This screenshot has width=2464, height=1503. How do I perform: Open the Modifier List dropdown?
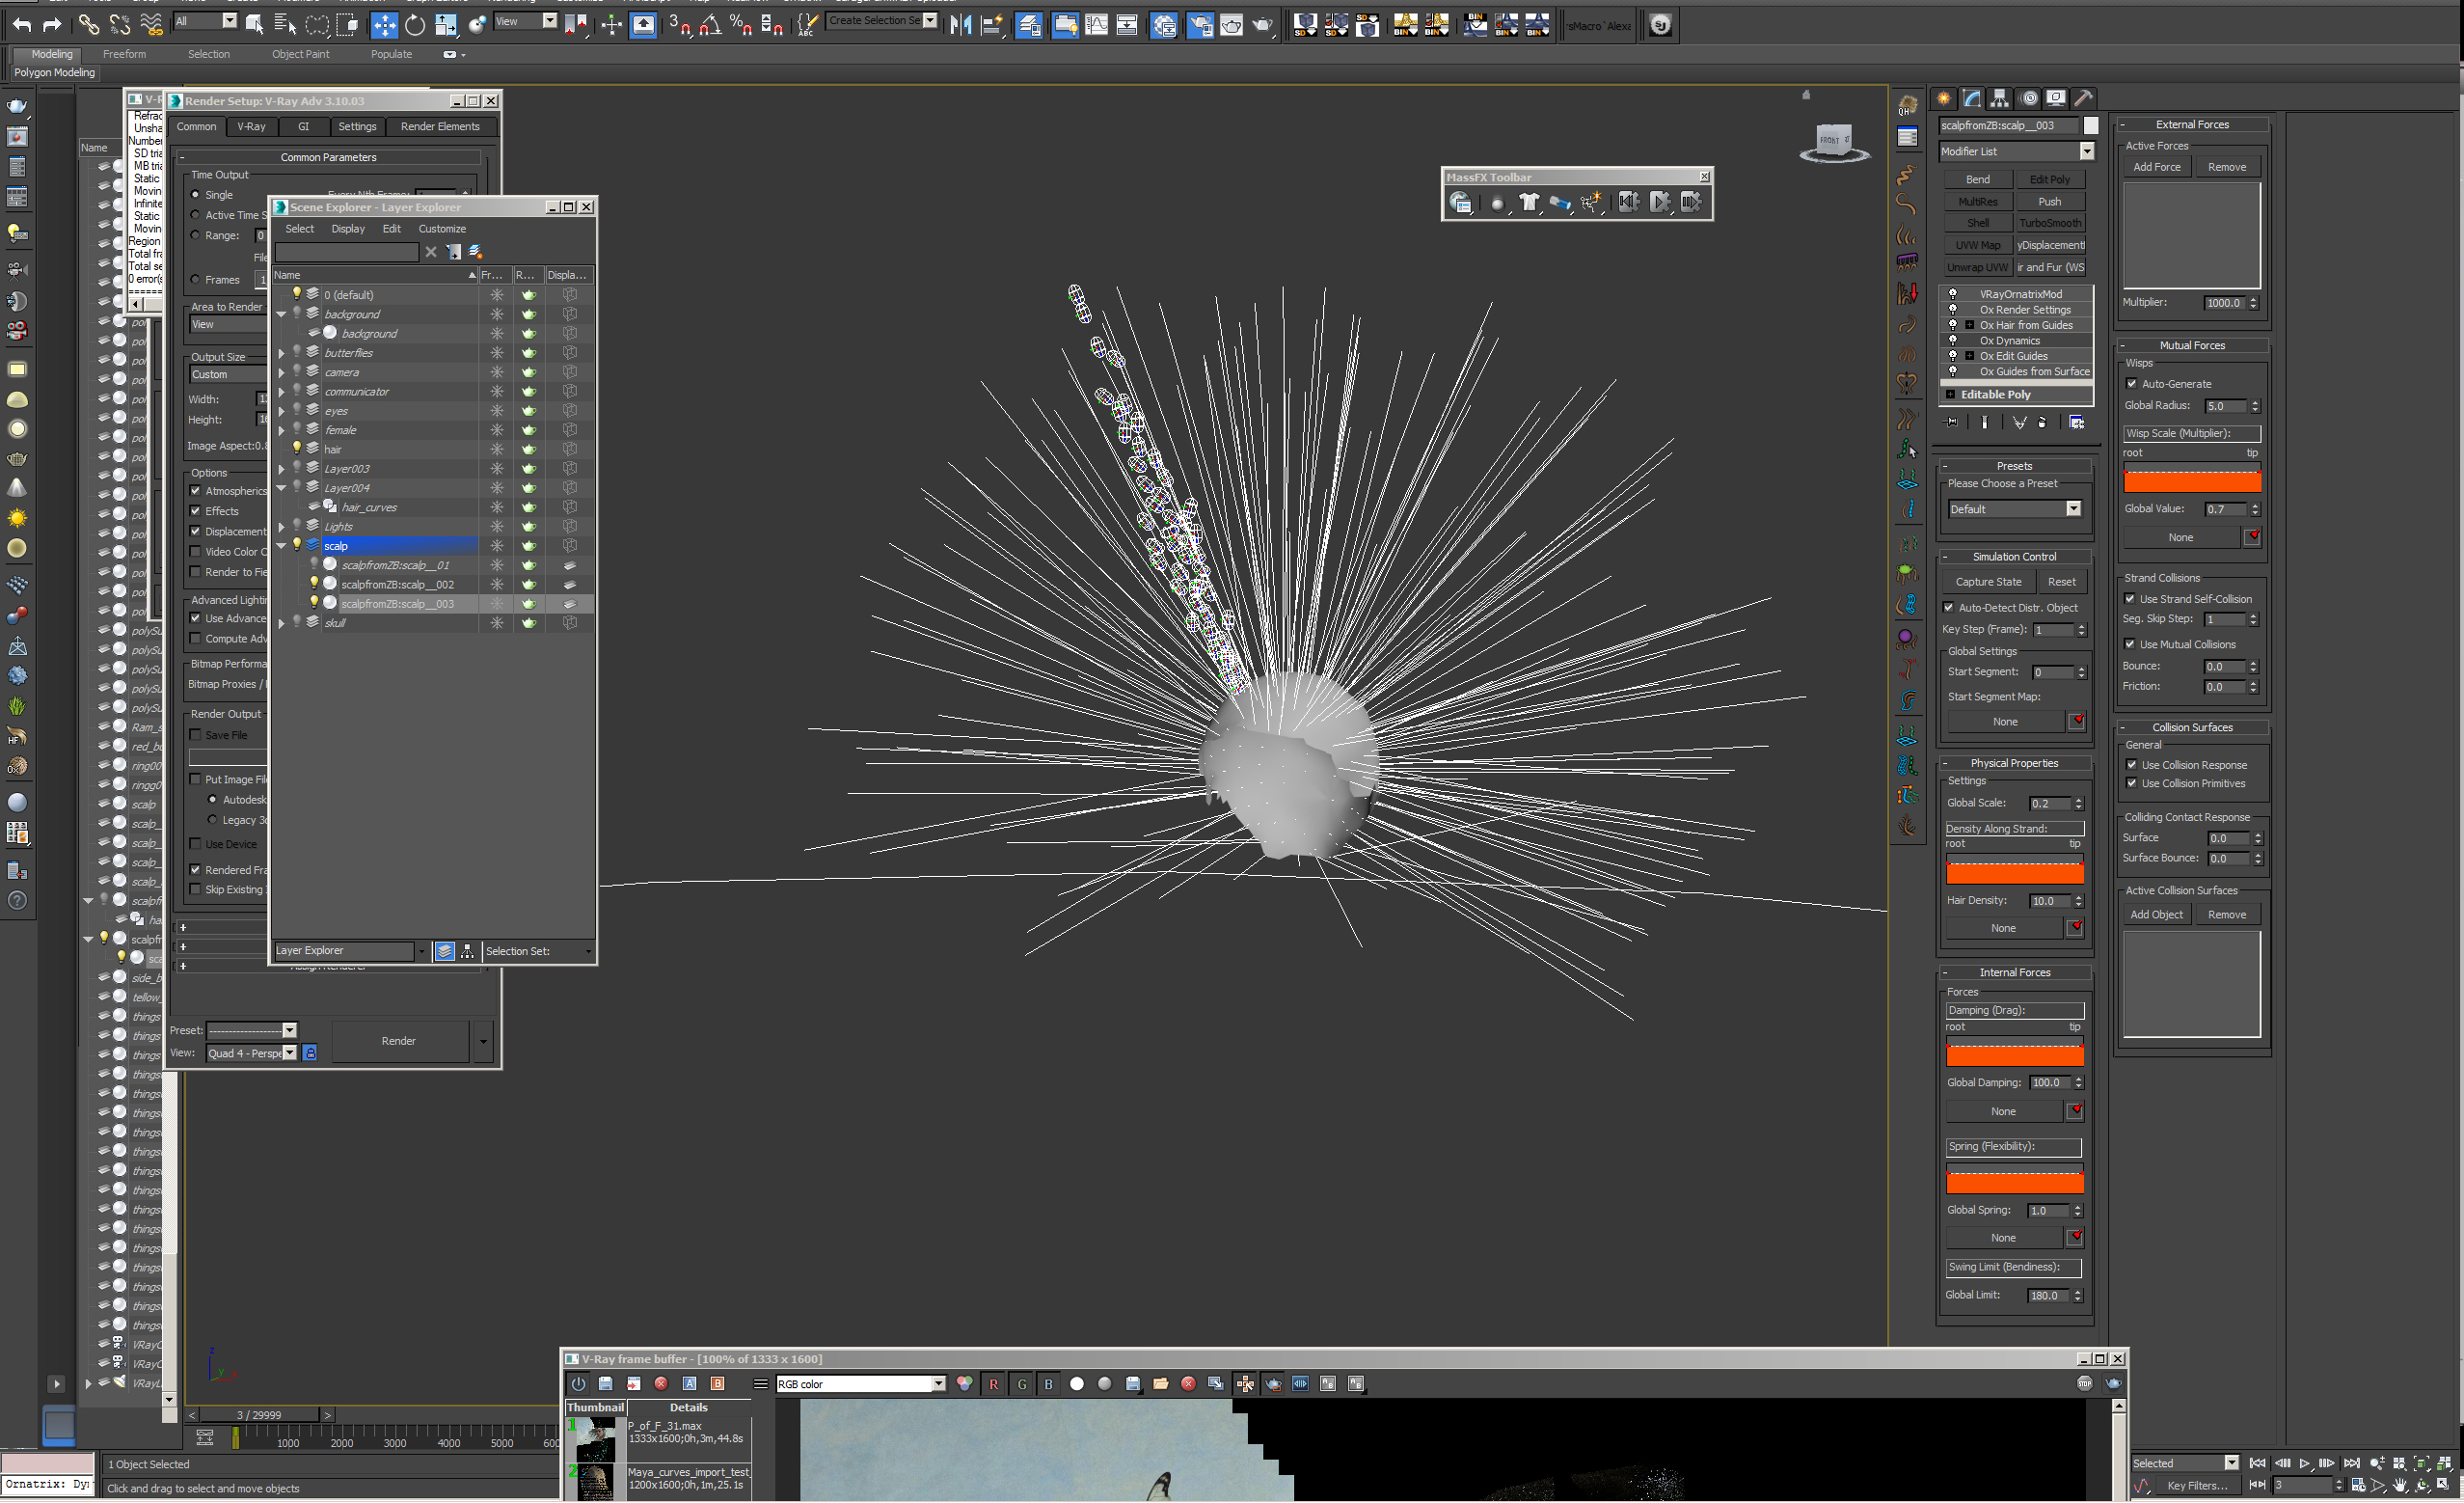[x=2086, y=151]
